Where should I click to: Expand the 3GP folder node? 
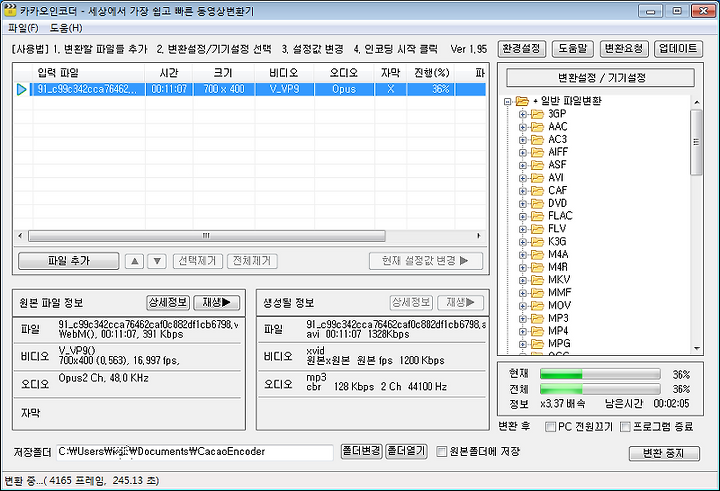523,114
